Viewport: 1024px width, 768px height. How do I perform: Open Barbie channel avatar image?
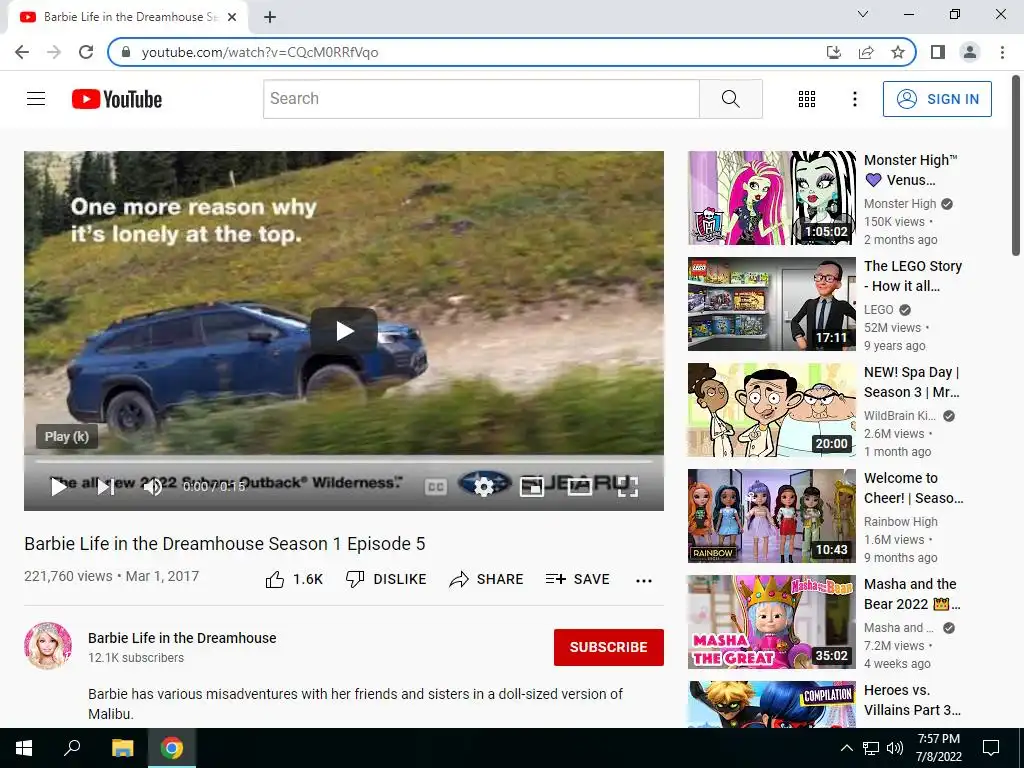[x=48, y=646]
